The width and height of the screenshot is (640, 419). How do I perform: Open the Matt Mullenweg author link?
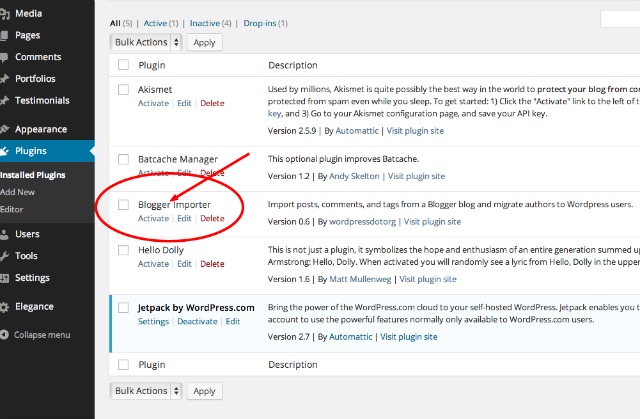(x=360, y=279)
